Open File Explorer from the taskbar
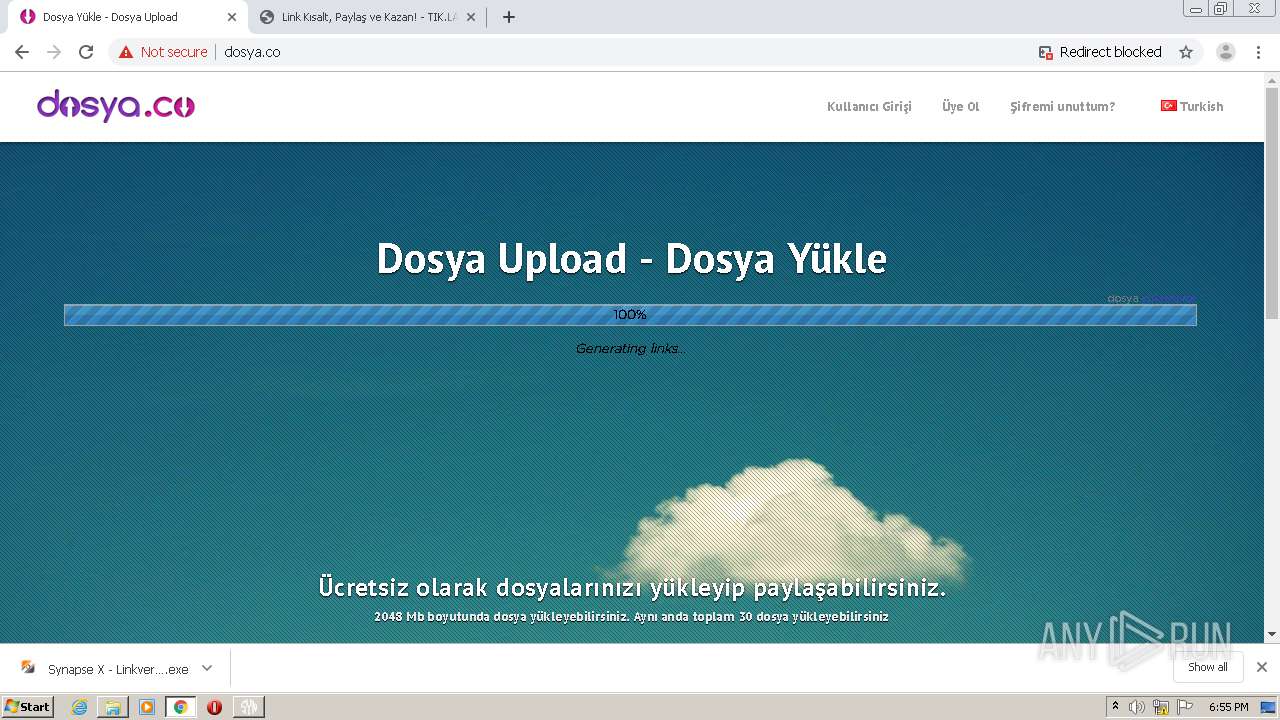 [113, 707]
